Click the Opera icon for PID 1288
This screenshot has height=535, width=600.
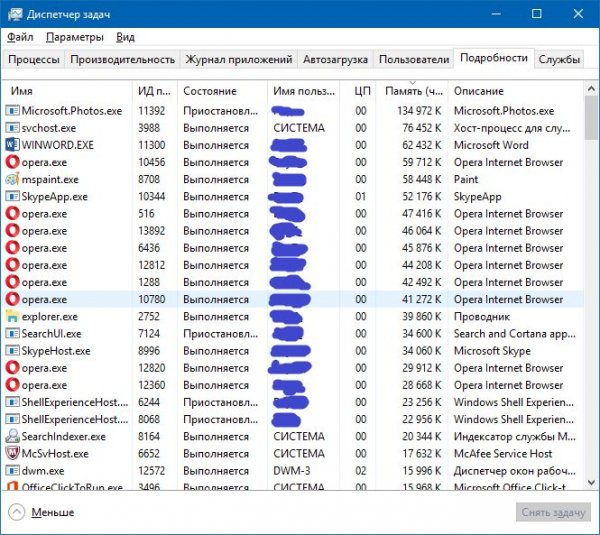[12, 282]
